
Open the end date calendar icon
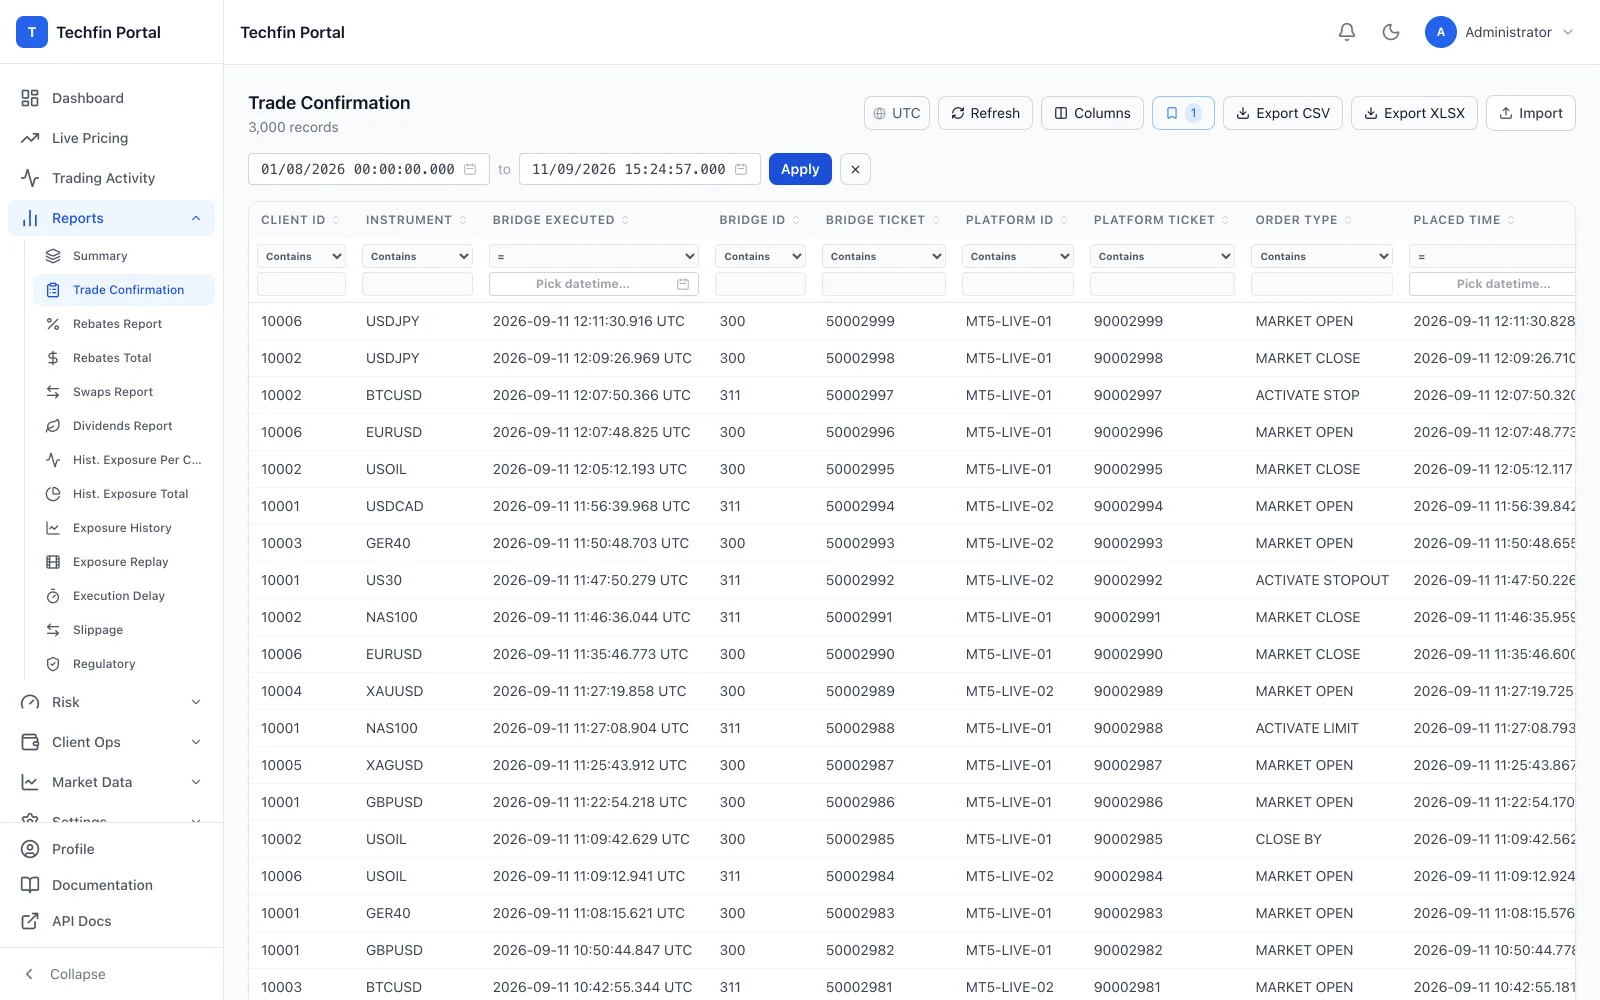click(741, 169)
